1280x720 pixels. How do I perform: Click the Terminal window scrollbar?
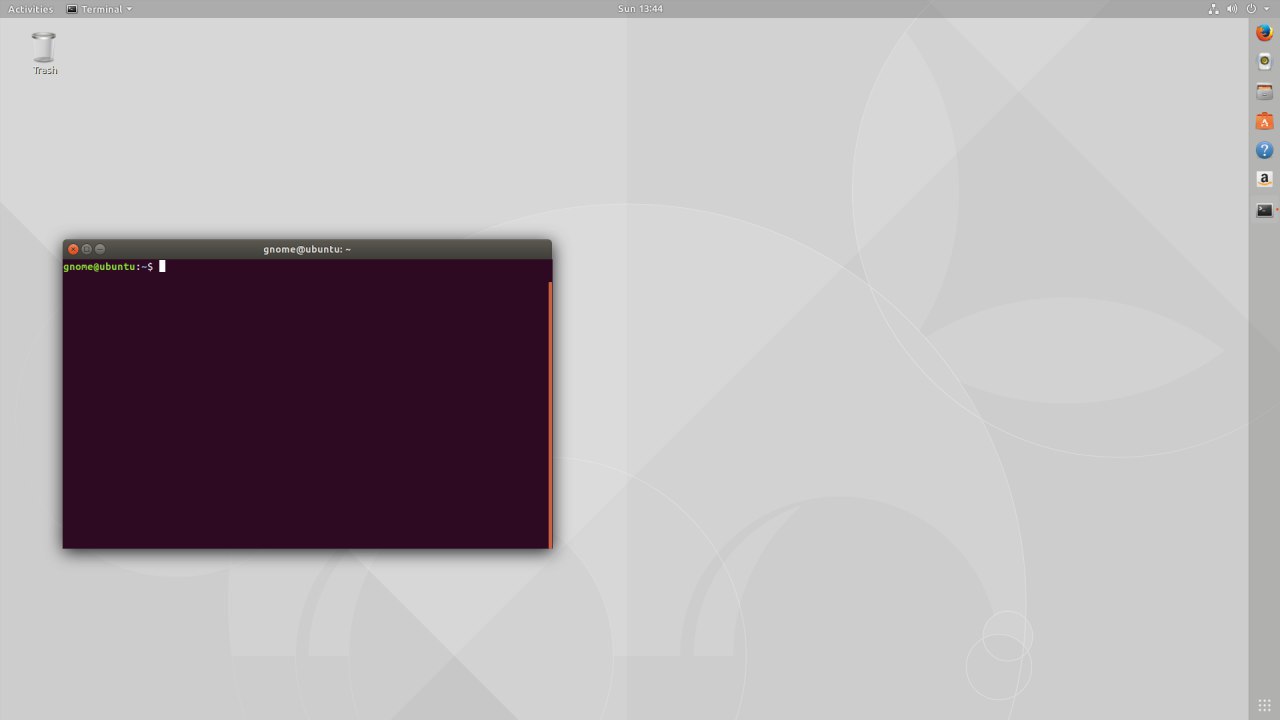pyautogui.click(x=550, y=414)
